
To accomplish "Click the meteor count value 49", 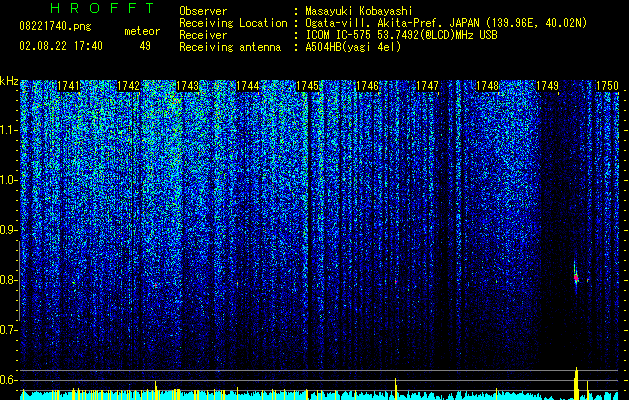I will click(x=145, y=46).
